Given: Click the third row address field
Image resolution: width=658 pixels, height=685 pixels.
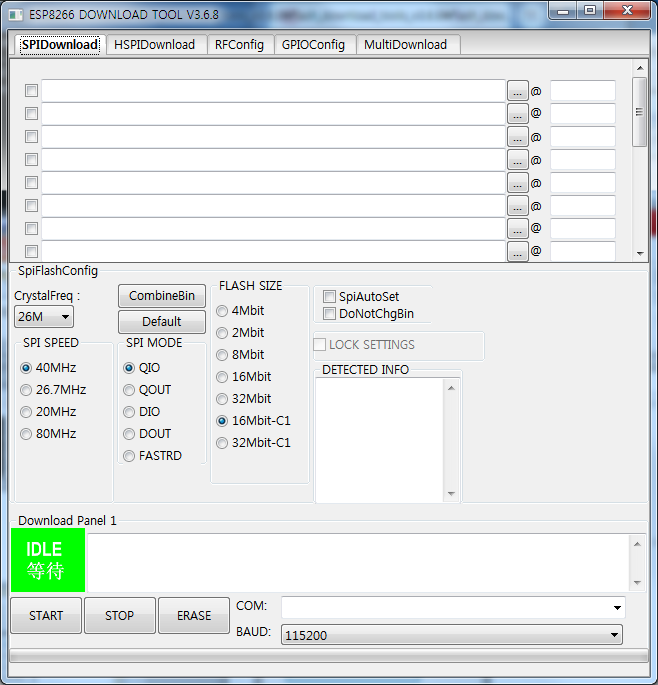Looking at the screenshot, I should click(583, 137).
